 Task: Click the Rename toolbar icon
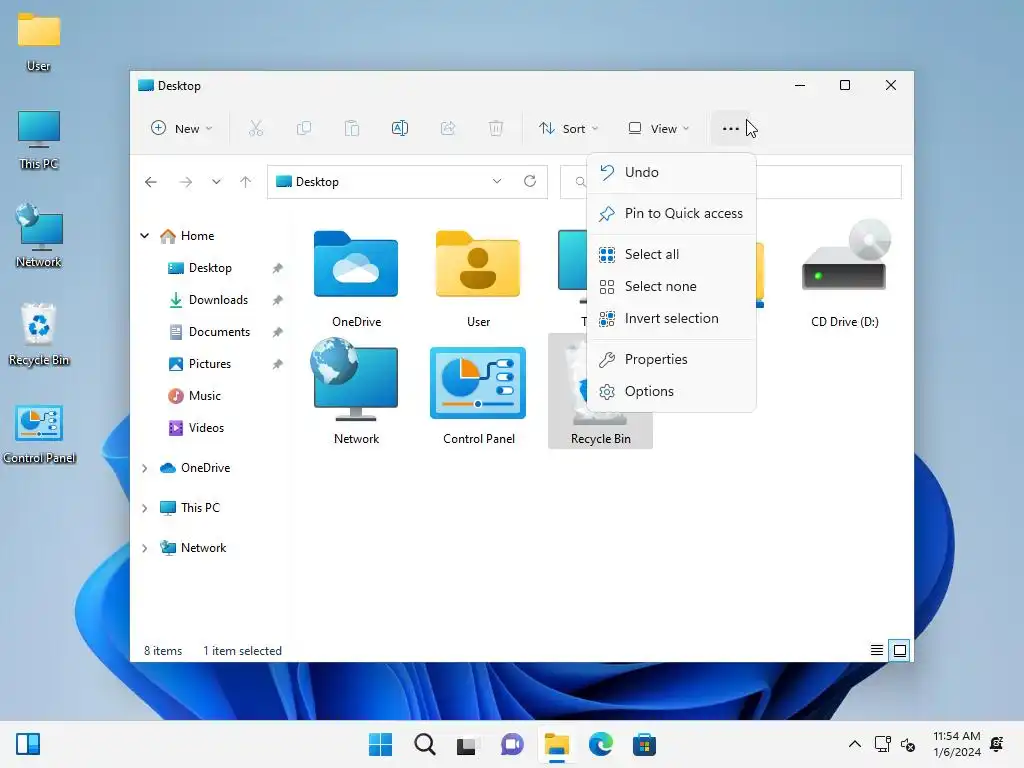pos(400,129)
